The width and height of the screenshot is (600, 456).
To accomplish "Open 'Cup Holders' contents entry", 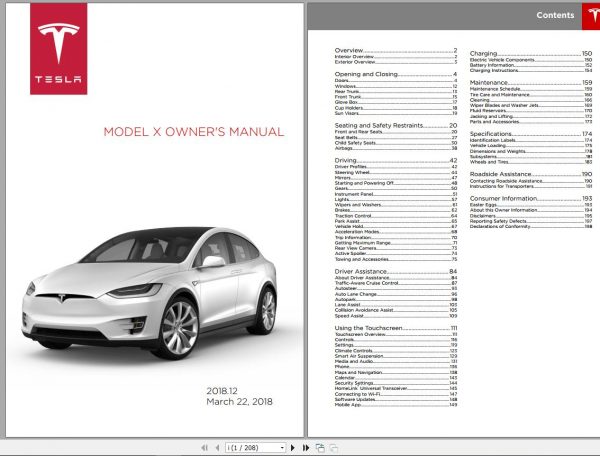I will [x=396, y=108].
